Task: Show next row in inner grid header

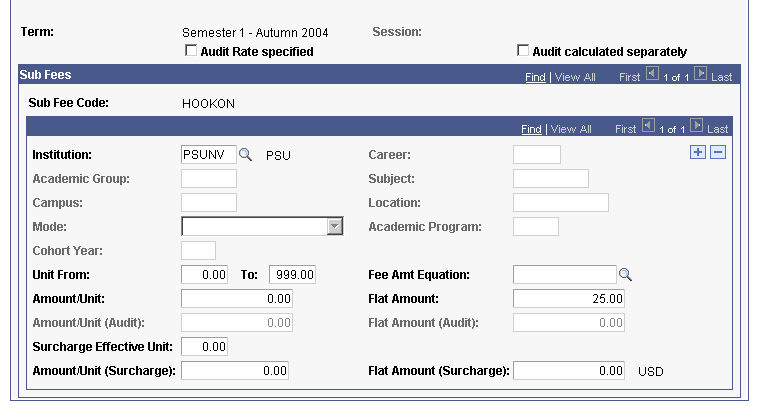Action: (x=697, y=126)
